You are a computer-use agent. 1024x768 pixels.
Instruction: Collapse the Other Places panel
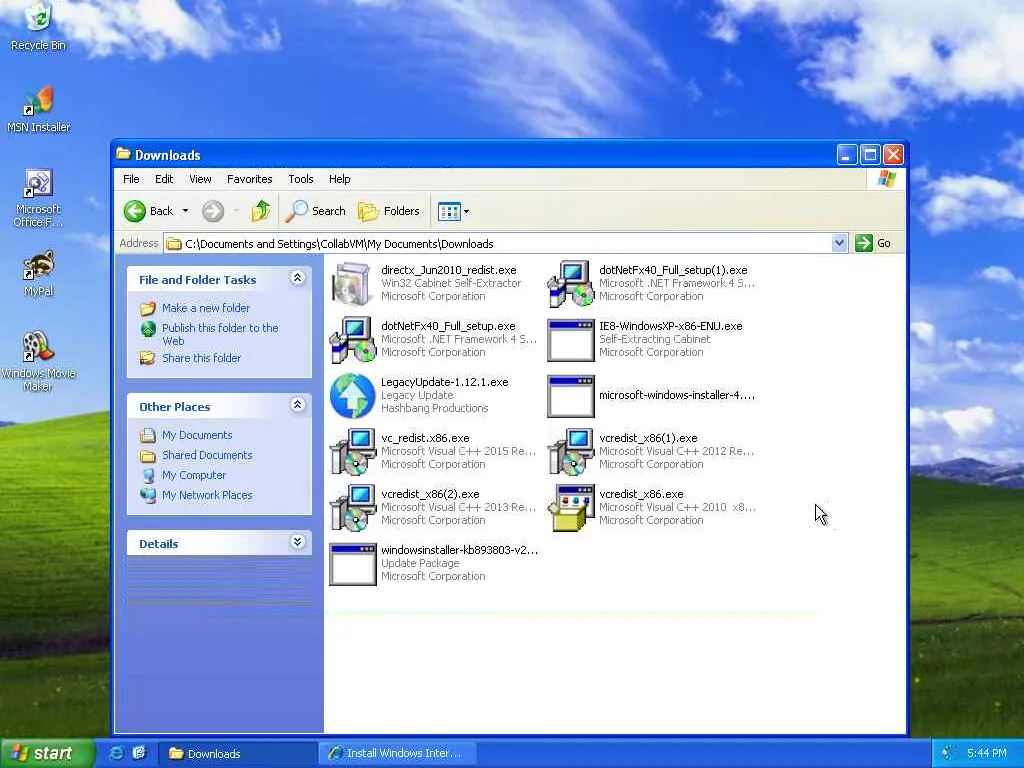[x=297, y=406]
